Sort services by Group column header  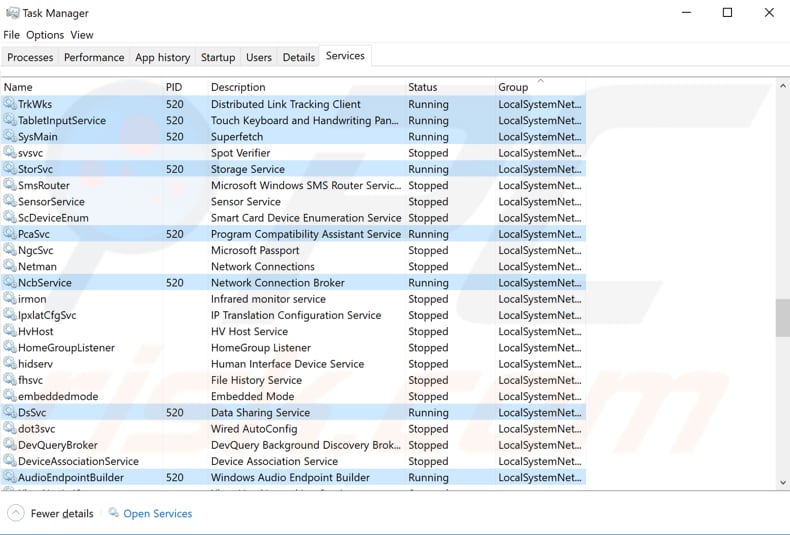(513, 87)
